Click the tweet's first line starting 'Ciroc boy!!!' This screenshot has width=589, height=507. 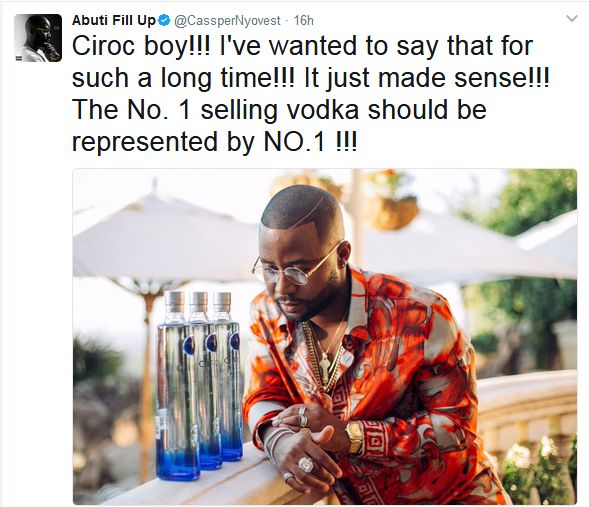point(302,47)
